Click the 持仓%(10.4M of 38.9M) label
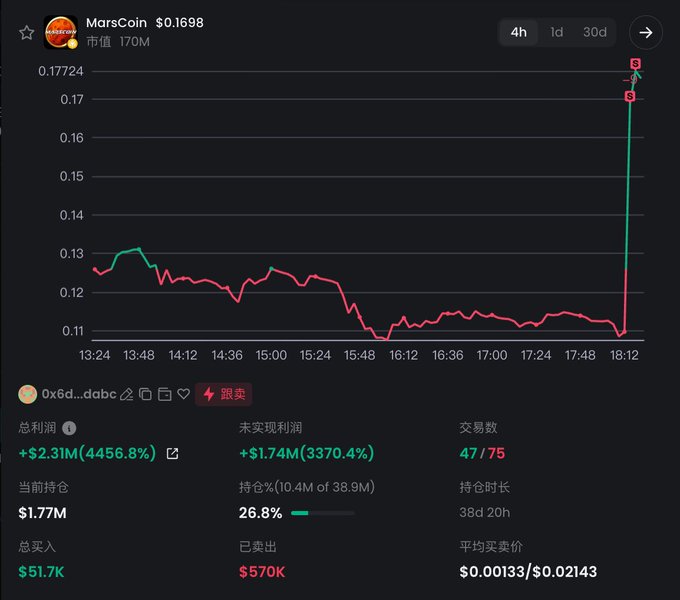 (307, 487)
